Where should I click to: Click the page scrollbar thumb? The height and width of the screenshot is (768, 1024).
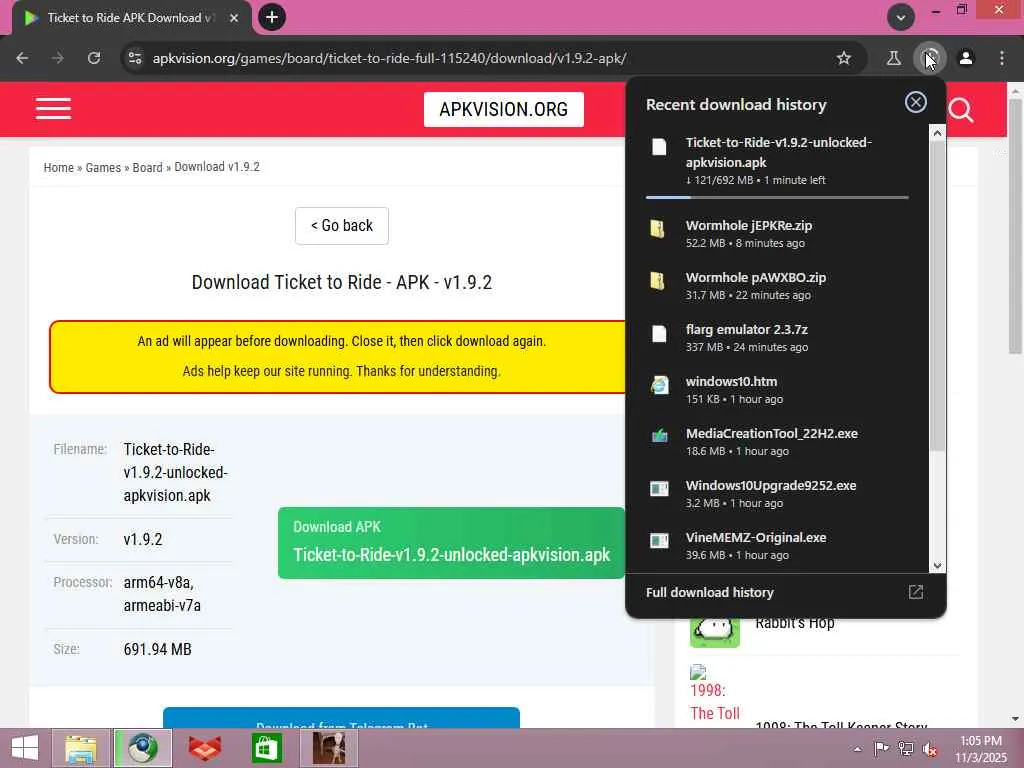pos(1015,225)
